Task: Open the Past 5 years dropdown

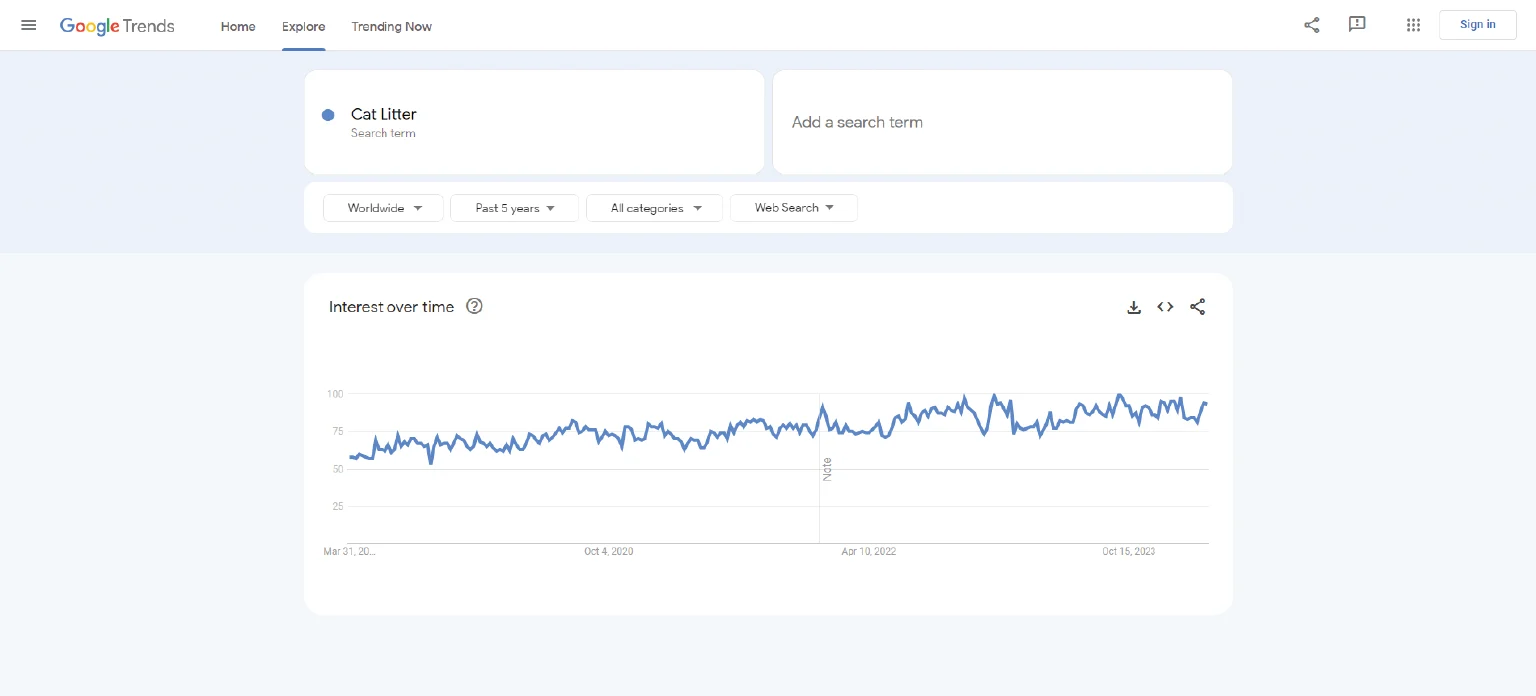Action: tap(514, 208)
